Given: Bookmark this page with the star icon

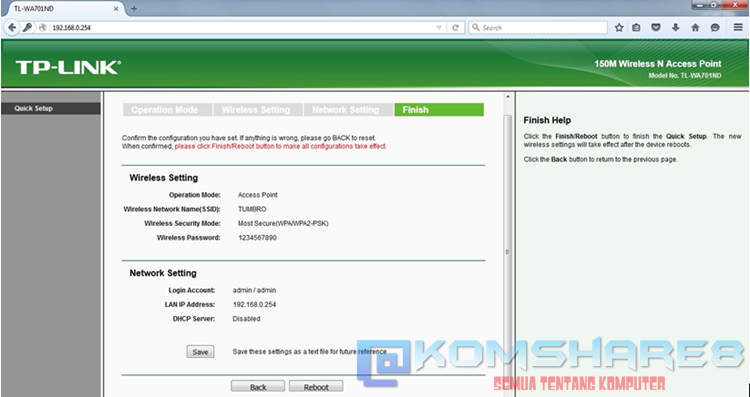Looking at the screenshot, I should click(619, 28).
